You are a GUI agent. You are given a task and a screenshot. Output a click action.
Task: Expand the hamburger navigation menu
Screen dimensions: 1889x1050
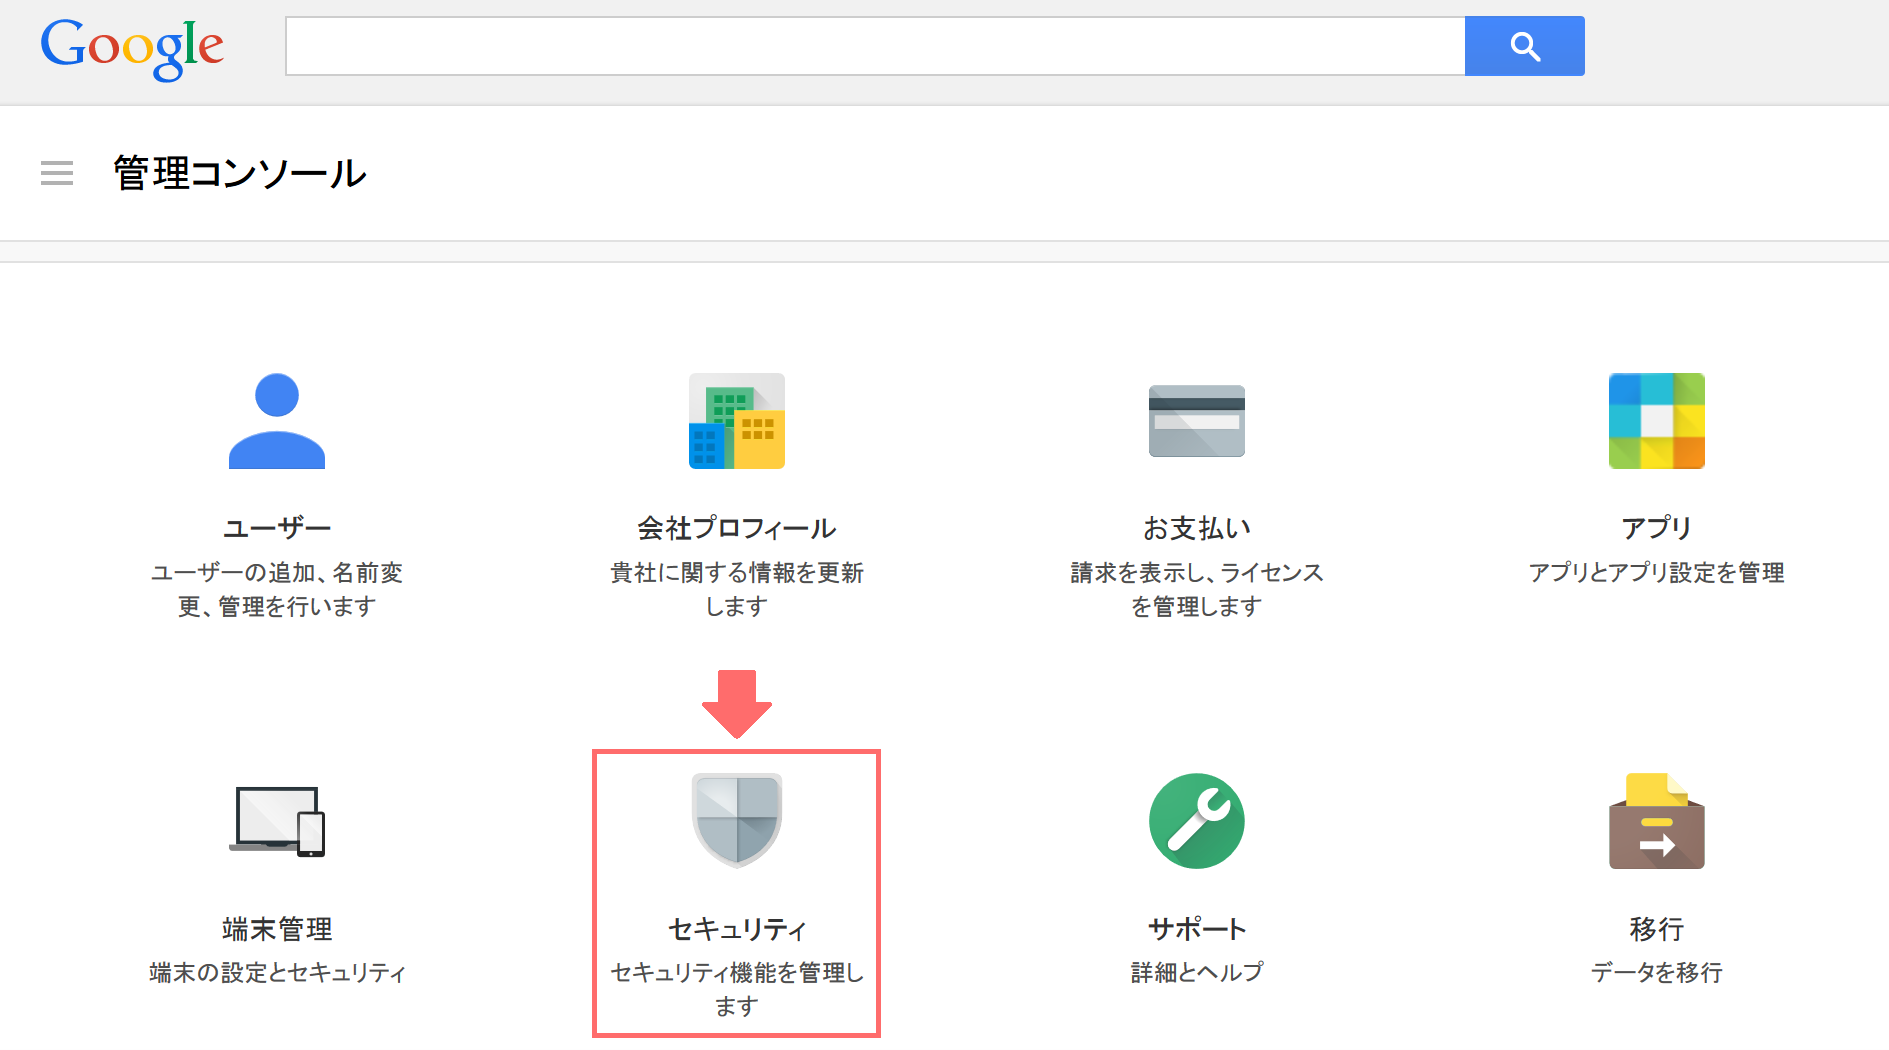coord(57,172)
